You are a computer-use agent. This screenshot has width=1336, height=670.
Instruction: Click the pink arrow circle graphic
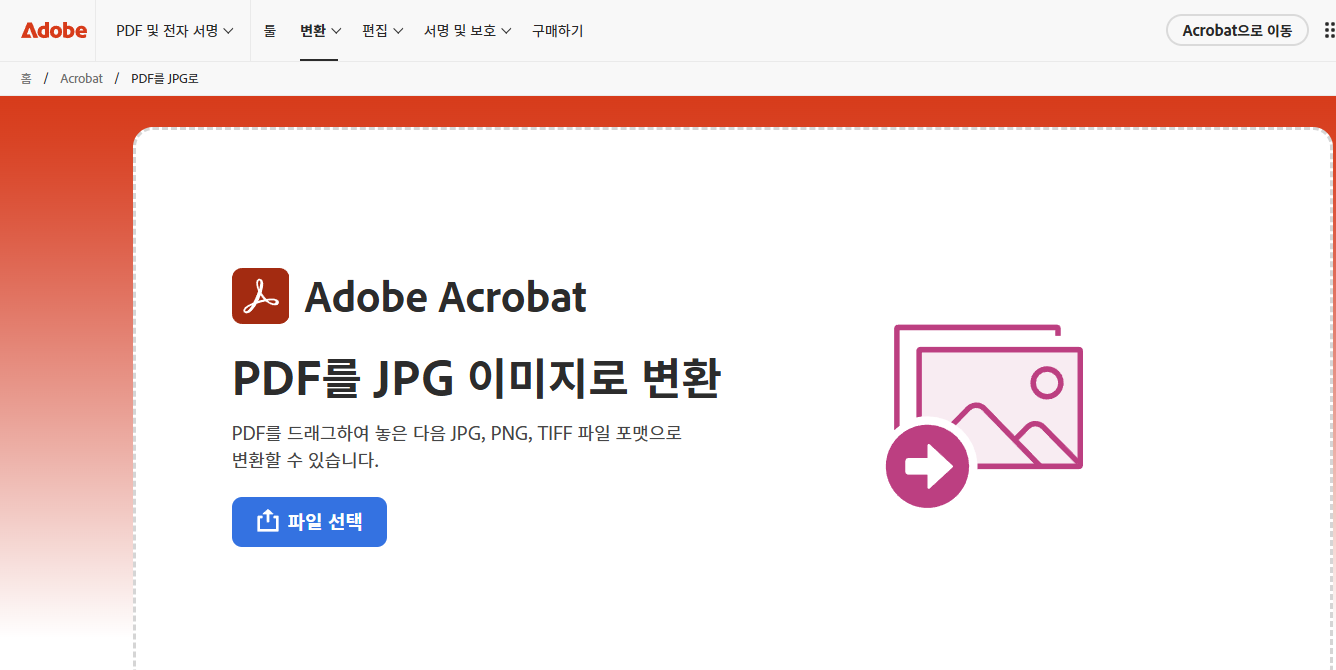927,466
